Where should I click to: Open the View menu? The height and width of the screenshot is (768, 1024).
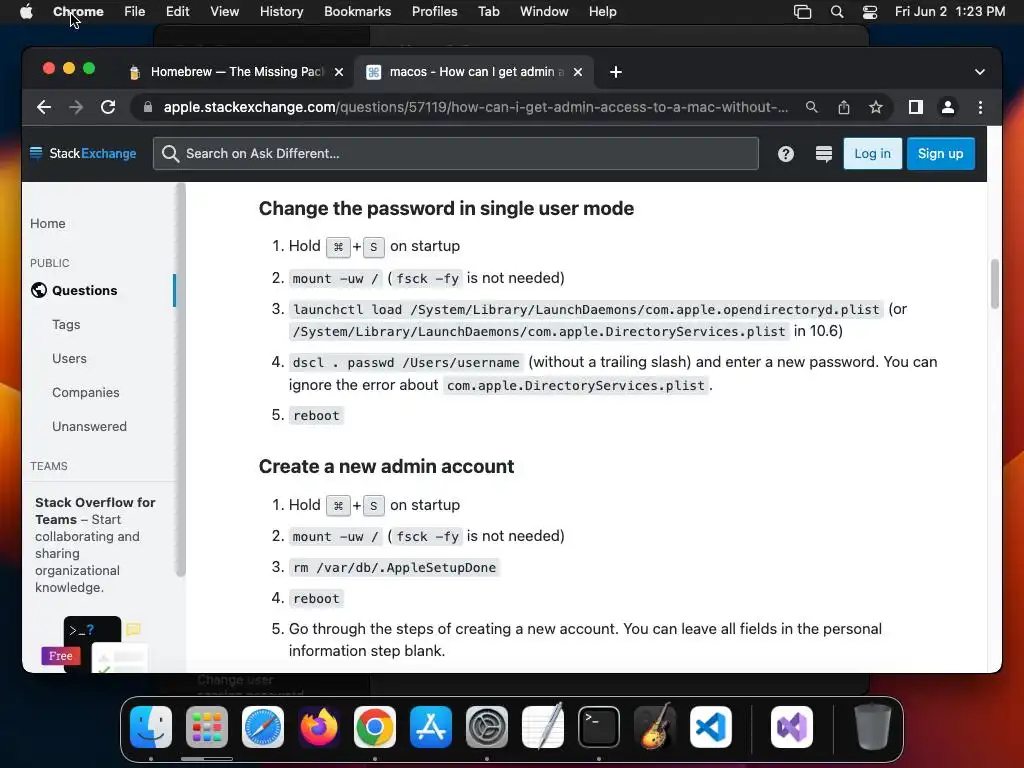click(x=224, y=12)
